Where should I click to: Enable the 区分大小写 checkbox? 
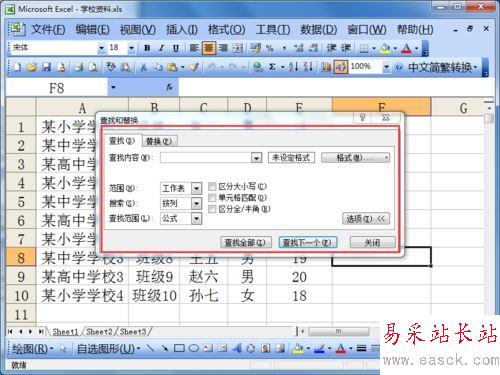[x=212, y=186]
